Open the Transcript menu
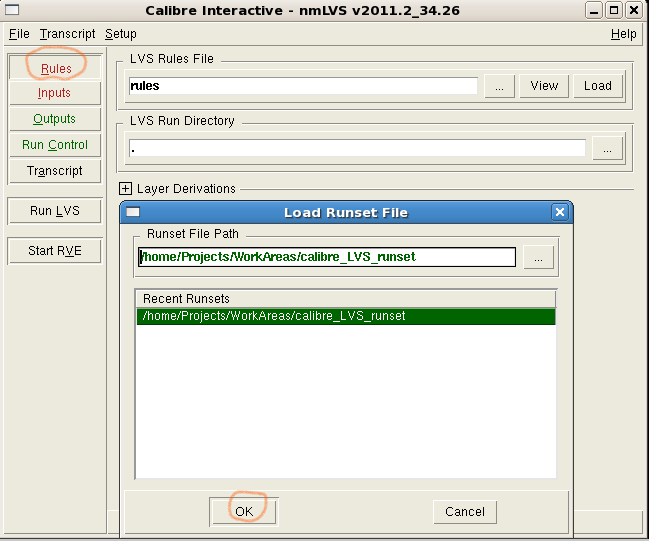 click(67, 34)
